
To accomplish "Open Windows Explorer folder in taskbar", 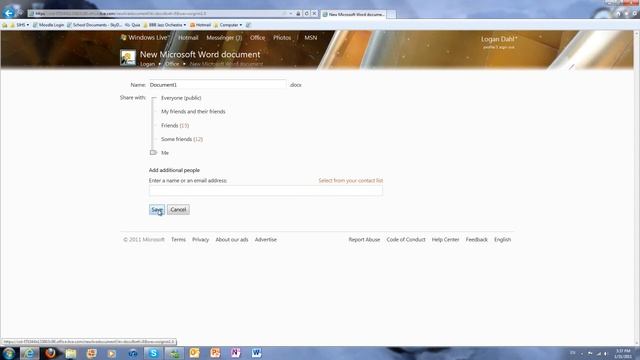I will 71,353.
